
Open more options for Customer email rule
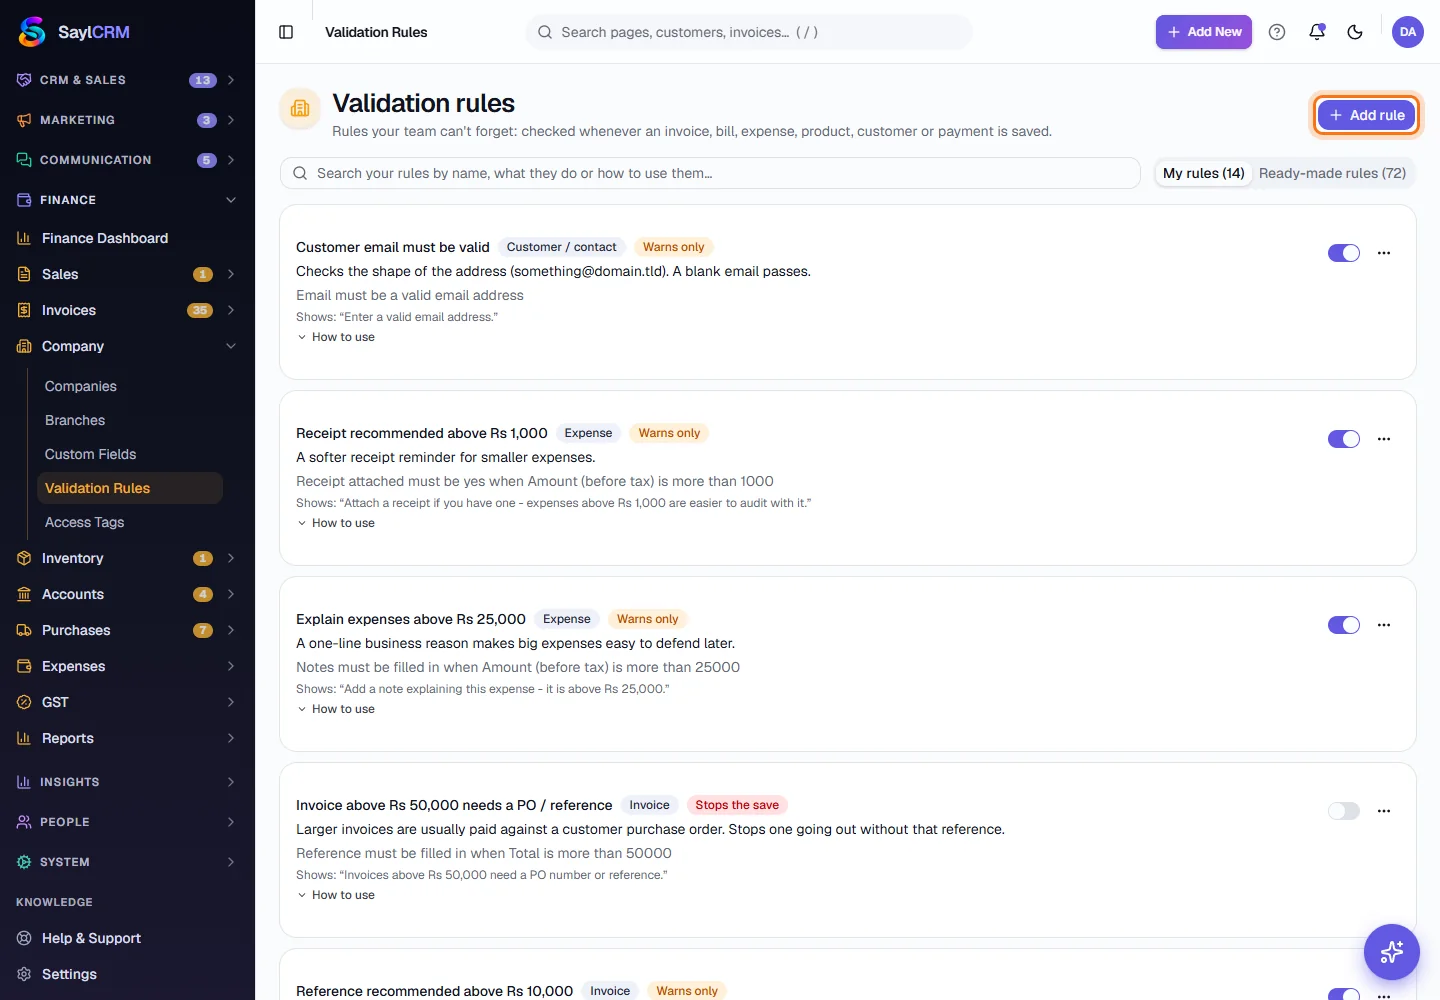[x=1384, y=253]
